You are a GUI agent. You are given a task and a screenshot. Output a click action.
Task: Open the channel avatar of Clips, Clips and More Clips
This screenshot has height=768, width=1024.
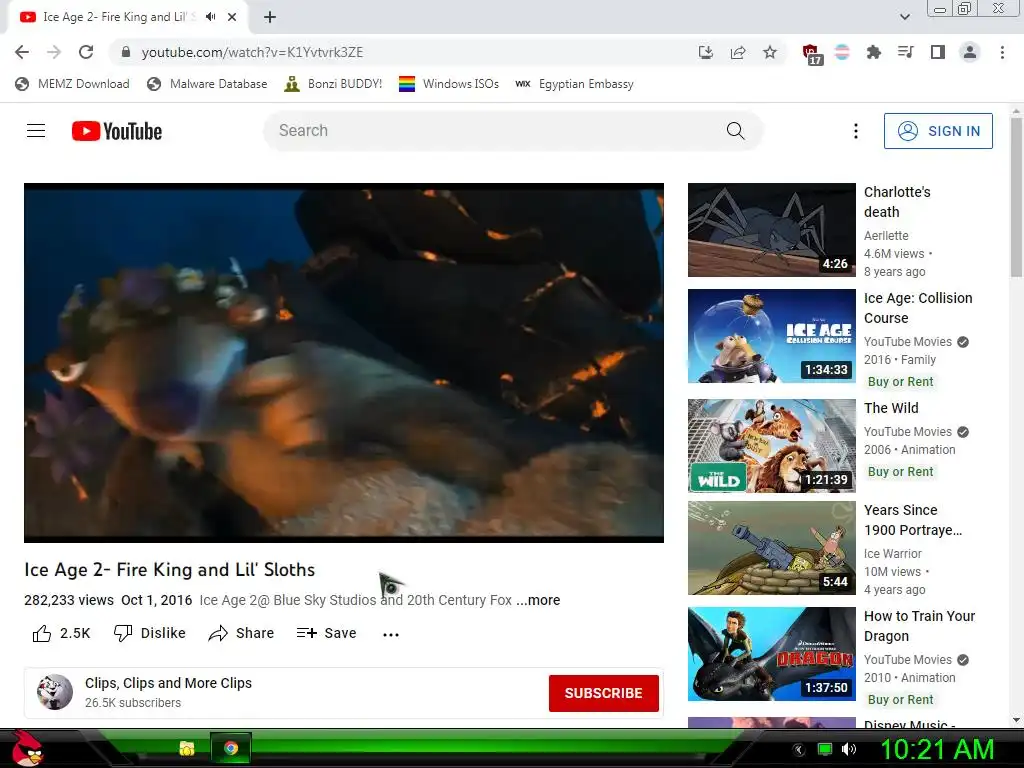point(55,692)
